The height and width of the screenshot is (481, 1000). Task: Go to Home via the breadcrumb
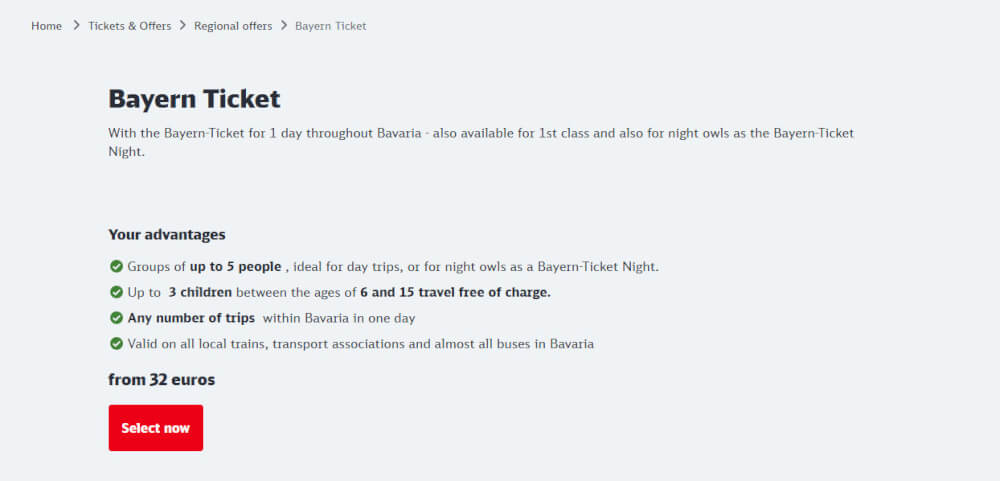46,26
